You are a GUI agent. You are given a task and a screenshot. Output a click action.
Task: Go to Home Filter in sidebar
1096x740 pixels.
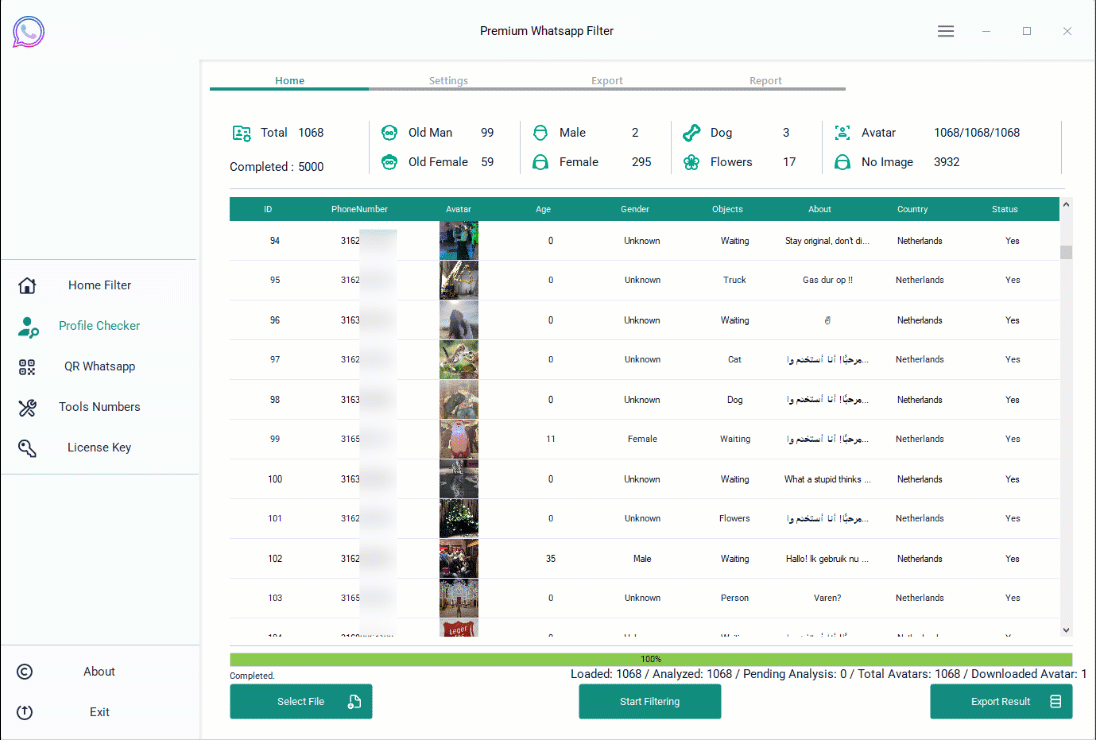[x=99, y=285]
